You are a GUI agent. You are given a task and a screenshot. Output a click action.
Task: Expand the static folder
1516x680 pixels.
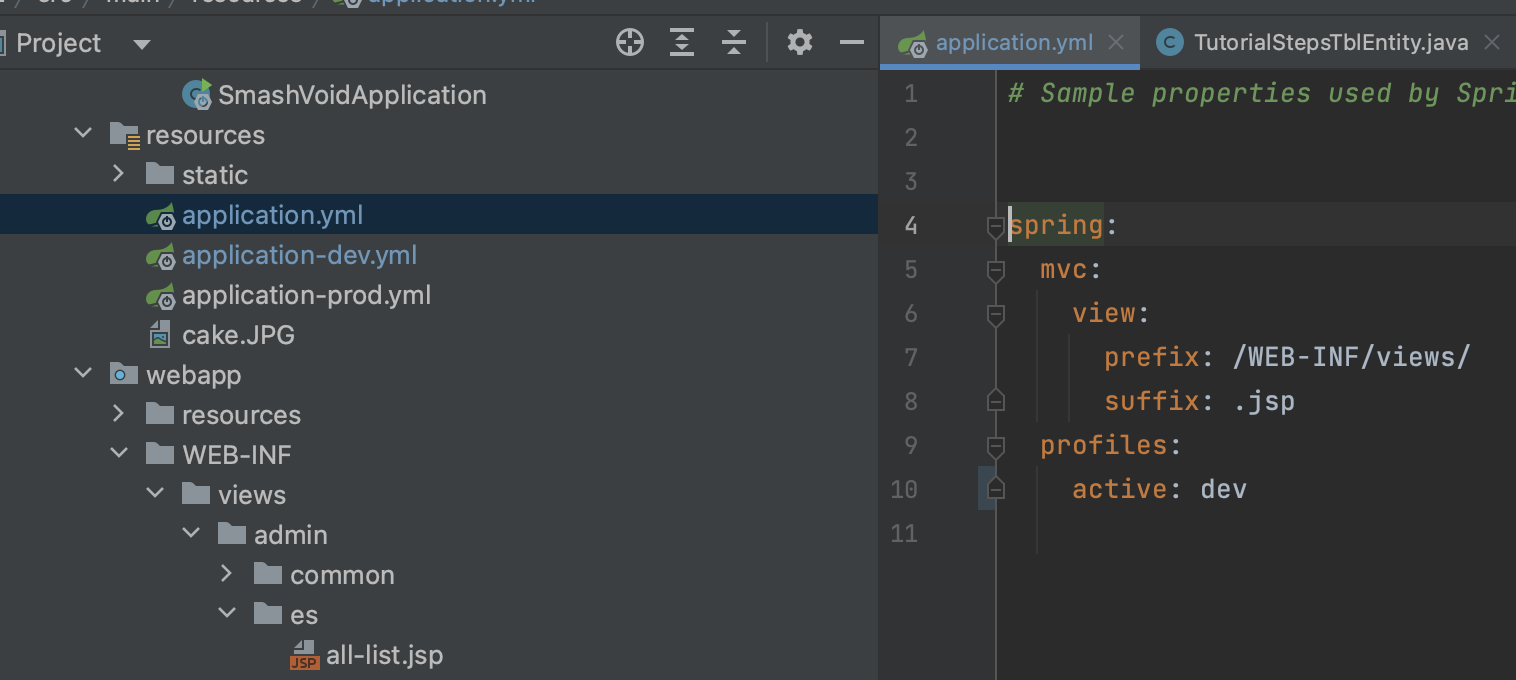click(x=119, y=174)
